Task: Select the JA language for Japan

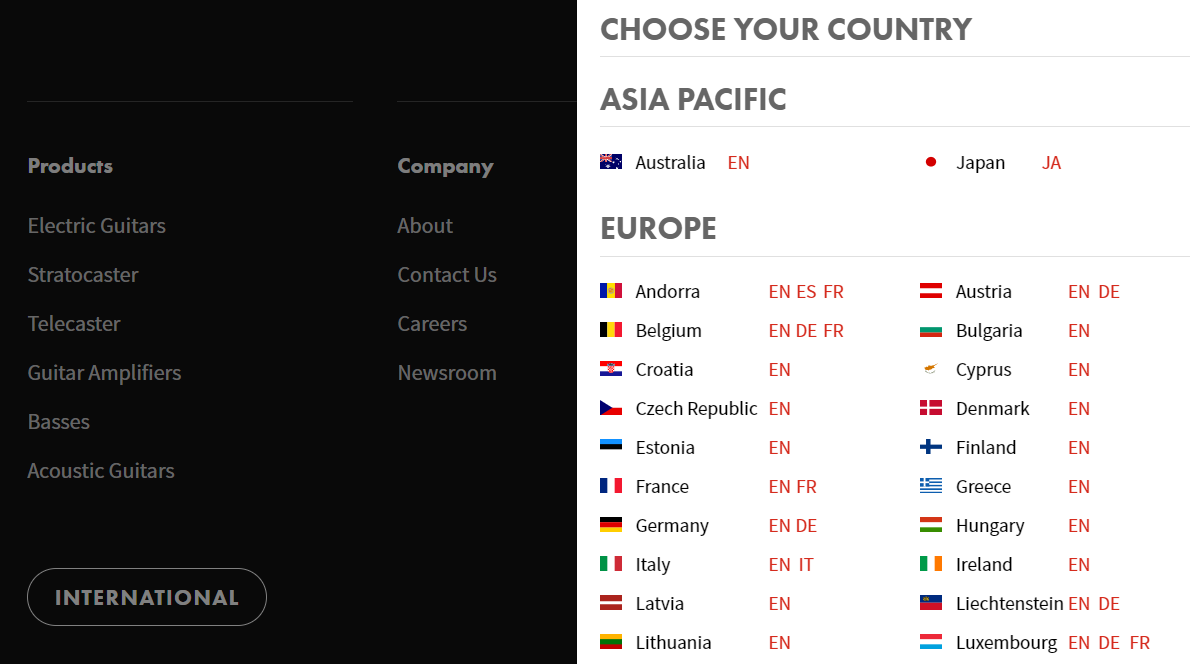Action: click(x=1051, y=162)
